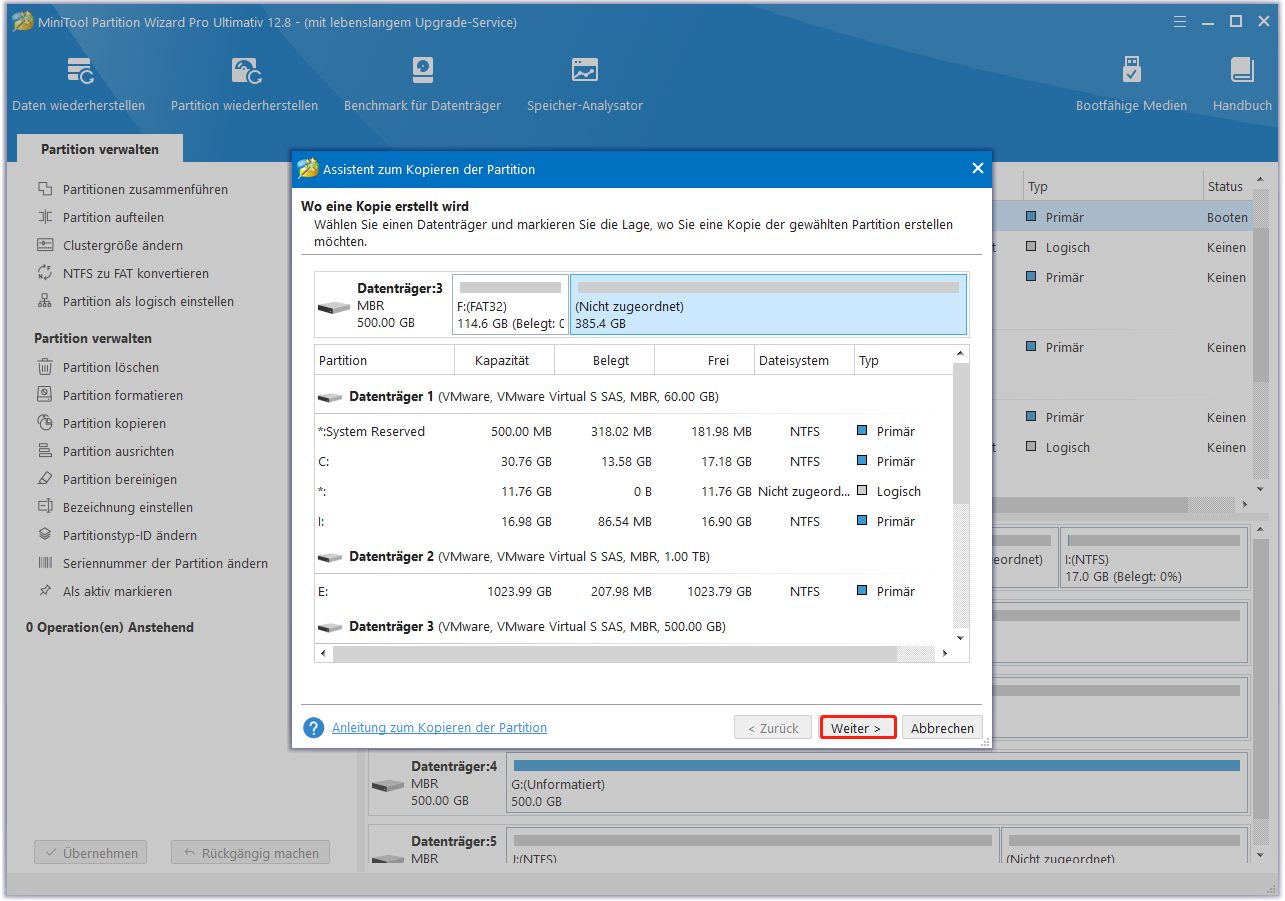Click Datenträger 2 header row in wizard
The image size is (1285, 901).
(x=634, y=556)
